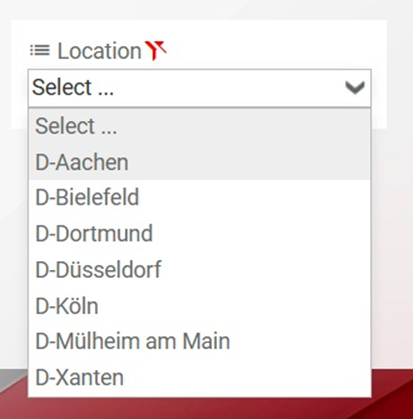The height and width of the screenshot is (419, 413).
Task: Click empty row area beside D-Köln
Action: [x=233, y=306]
